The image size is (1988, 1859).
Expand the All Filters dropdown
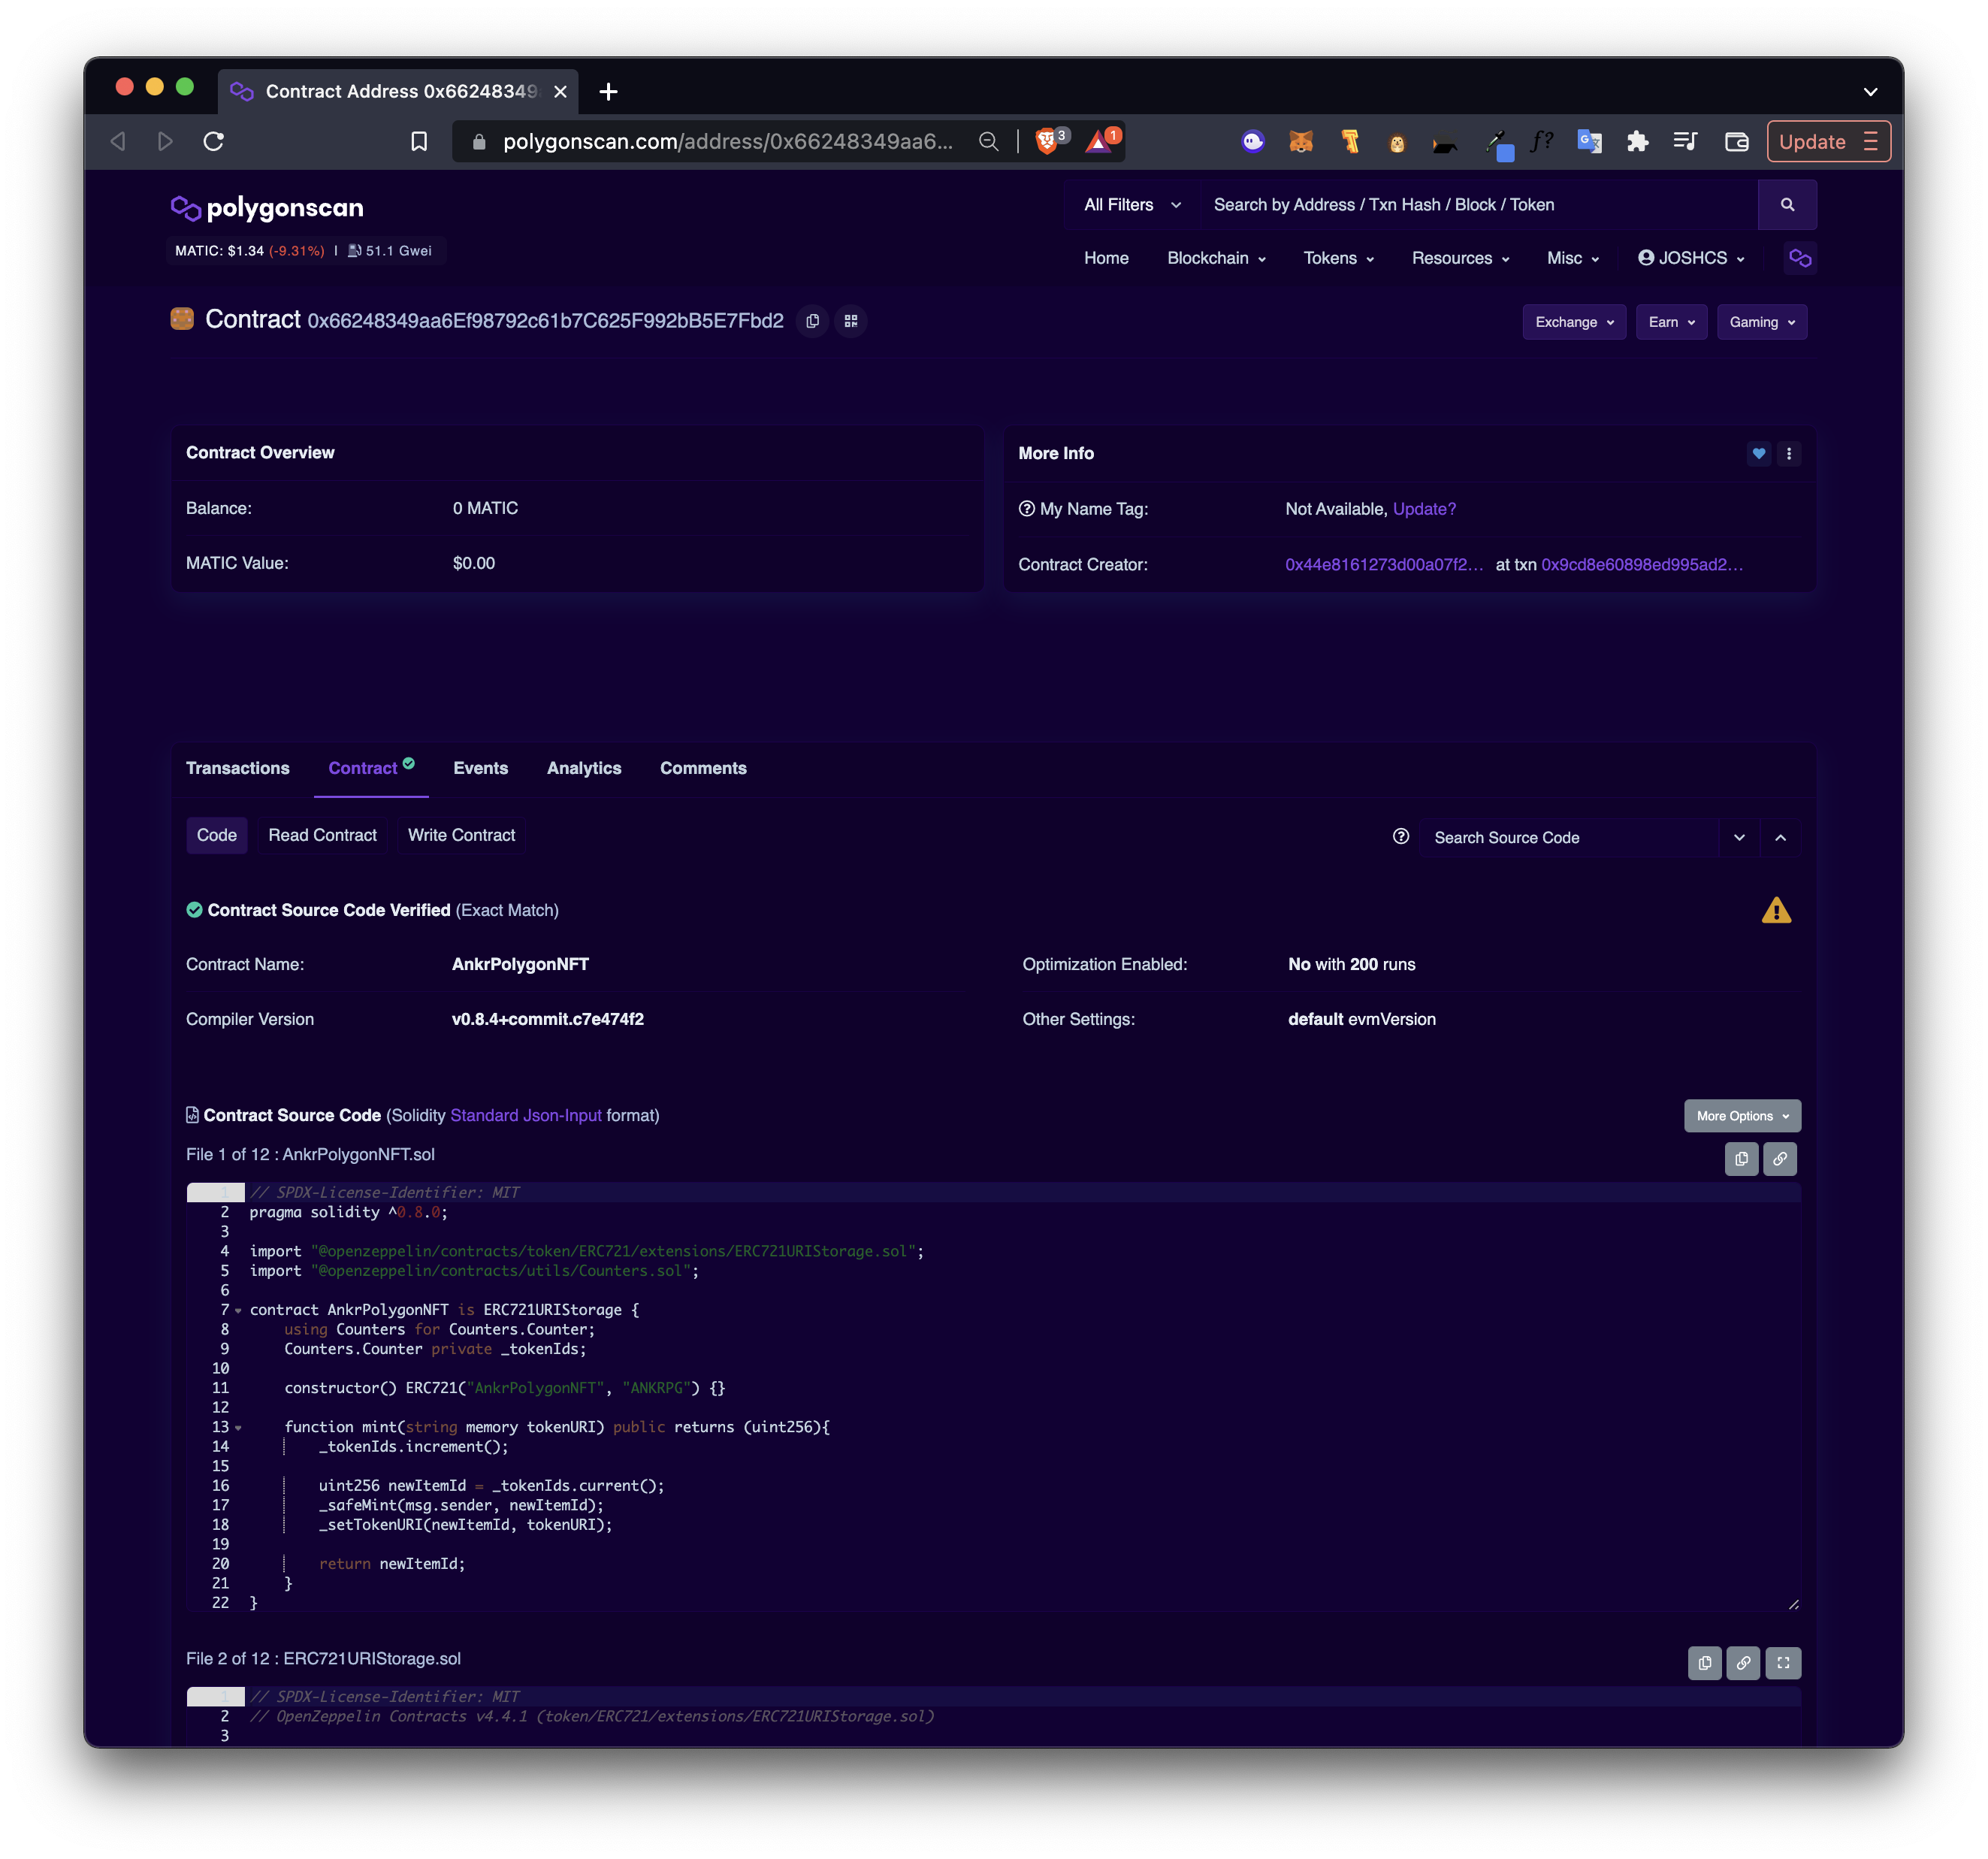click(x=1130, y=204)
